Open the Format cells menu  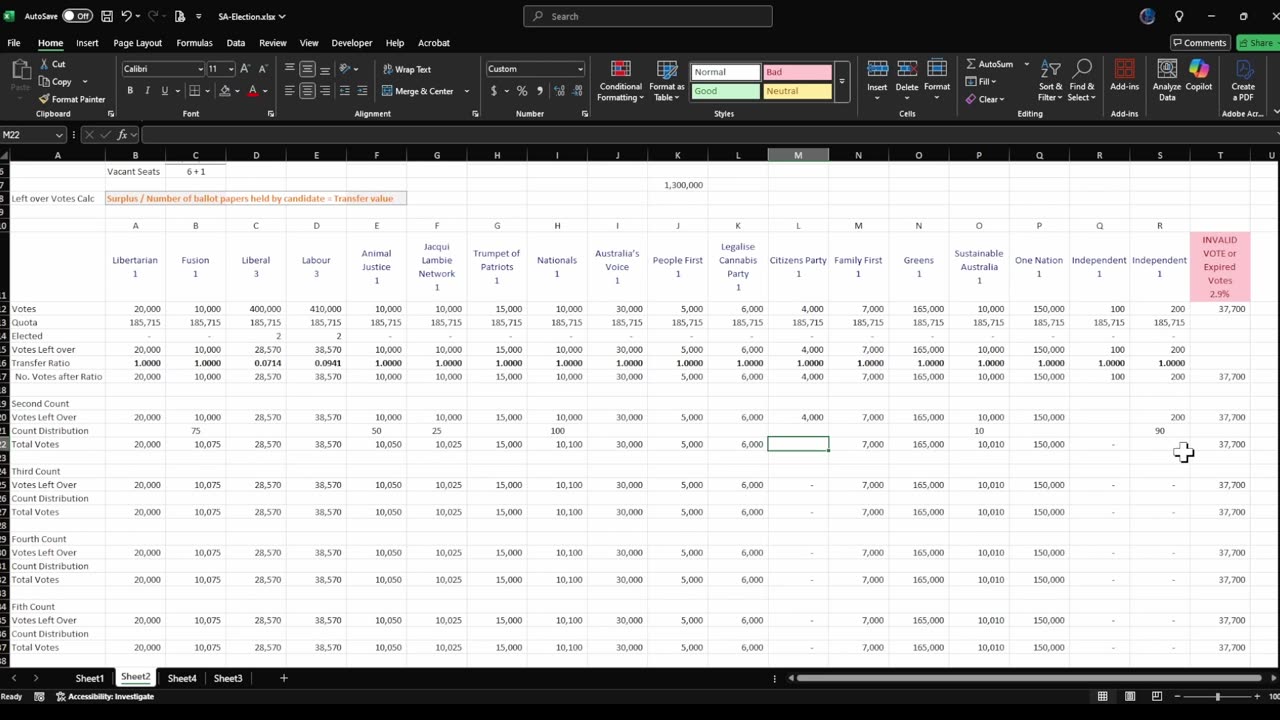click(x=937, y=78)
